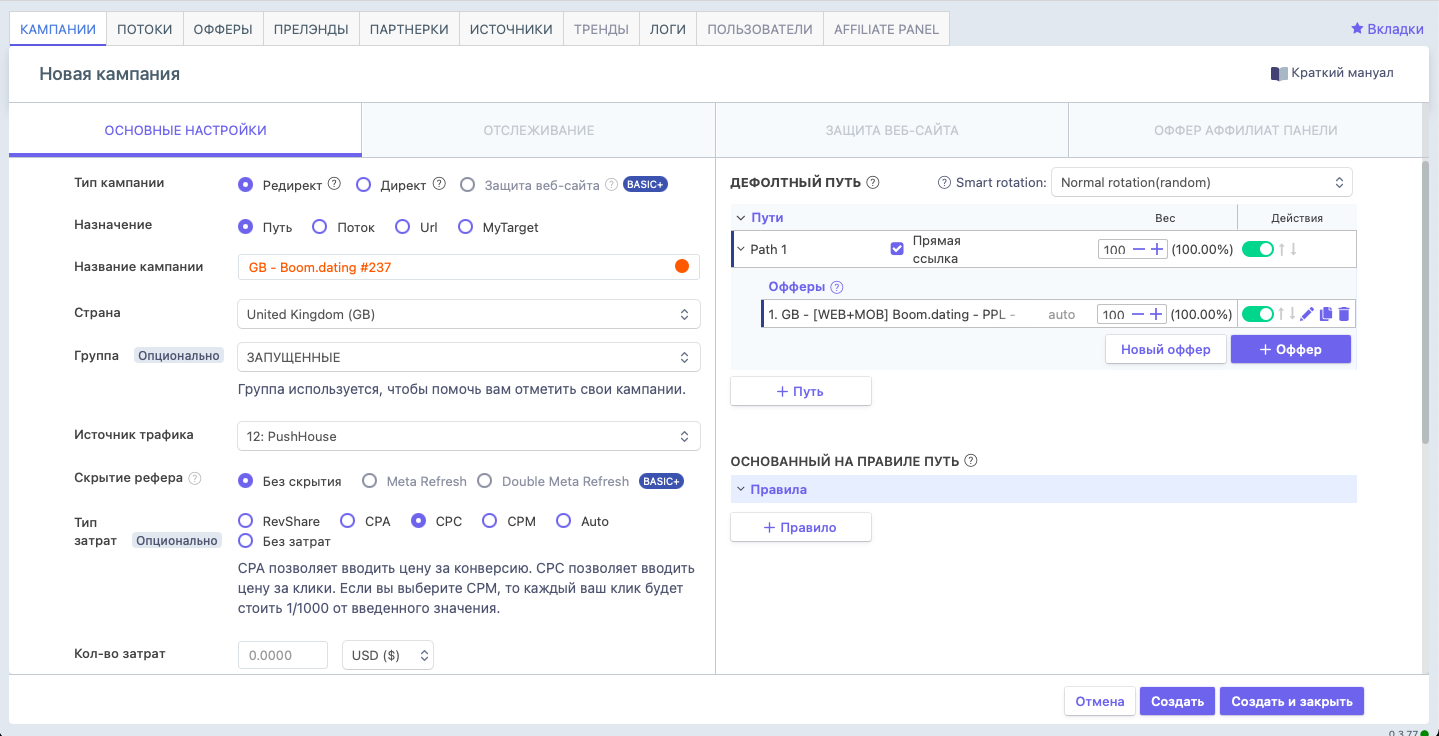Screen dimensions: 1439x736
Task: Toggle Boom.dating offer enabled switch
Action: (1257, 314)
